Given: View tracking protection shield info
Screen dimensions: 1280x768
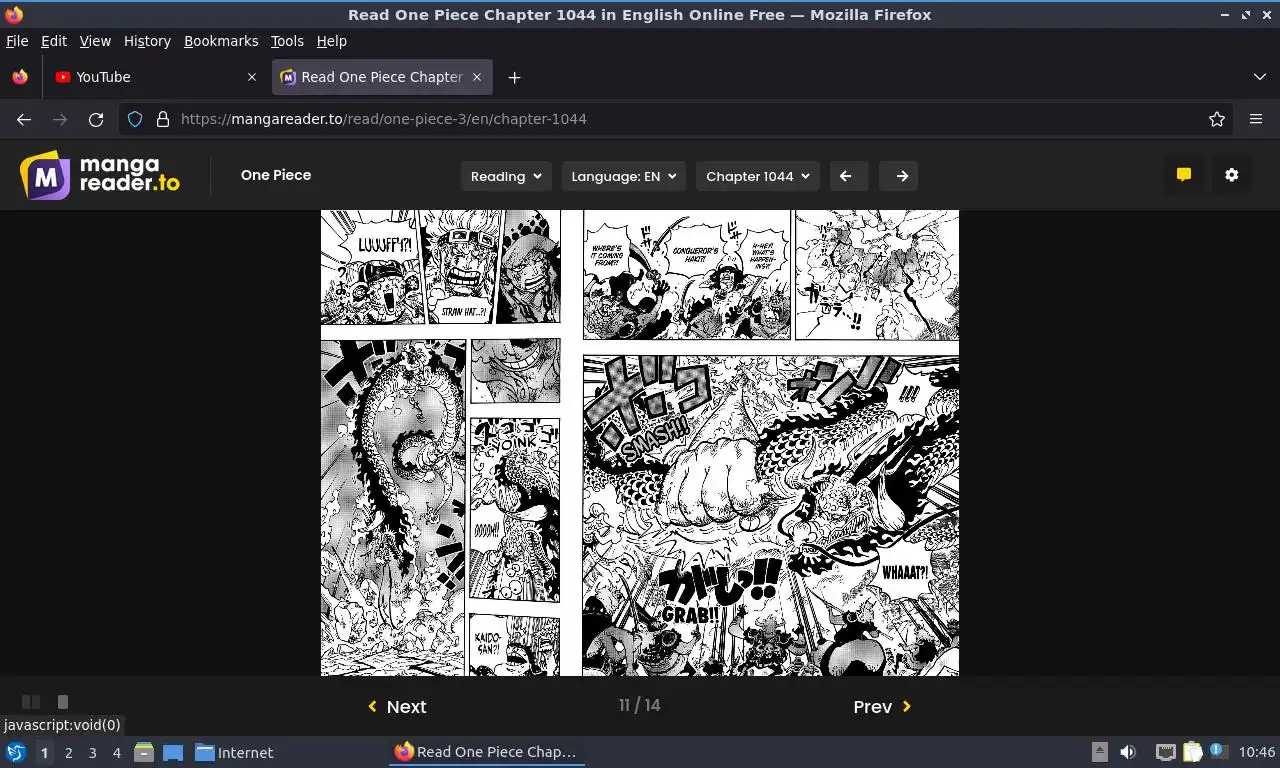Looking at the screenshot, I should pos(136,119).
